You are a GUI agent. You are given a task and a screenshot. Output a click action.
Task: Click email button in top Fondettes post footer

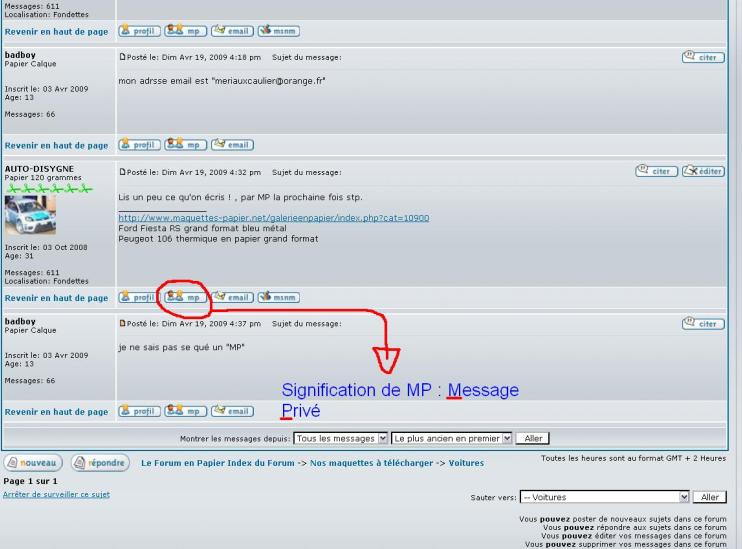point(232,31)
